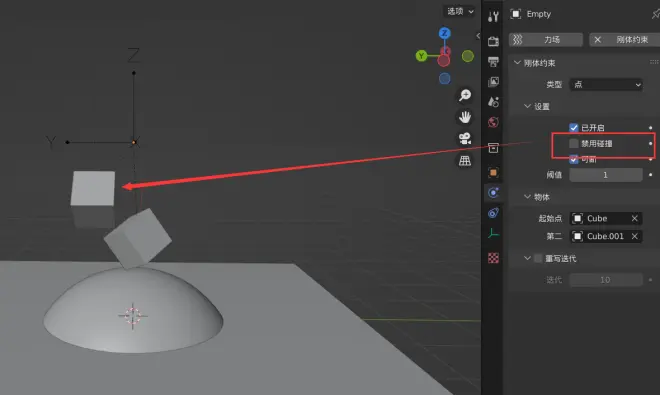
Task: Collapse the 物体 subpanel
Action: coord(527,197)
